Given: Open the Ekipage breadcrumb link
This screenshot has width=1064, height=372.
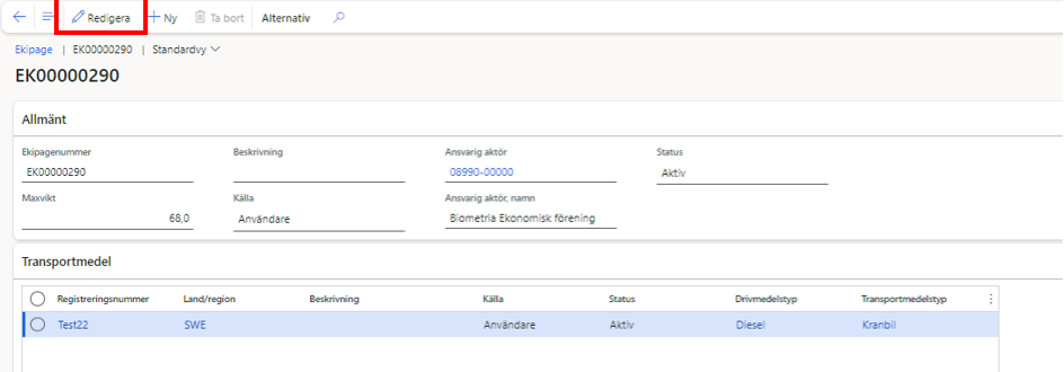Looking at the screenshot, I should point(34,50).
